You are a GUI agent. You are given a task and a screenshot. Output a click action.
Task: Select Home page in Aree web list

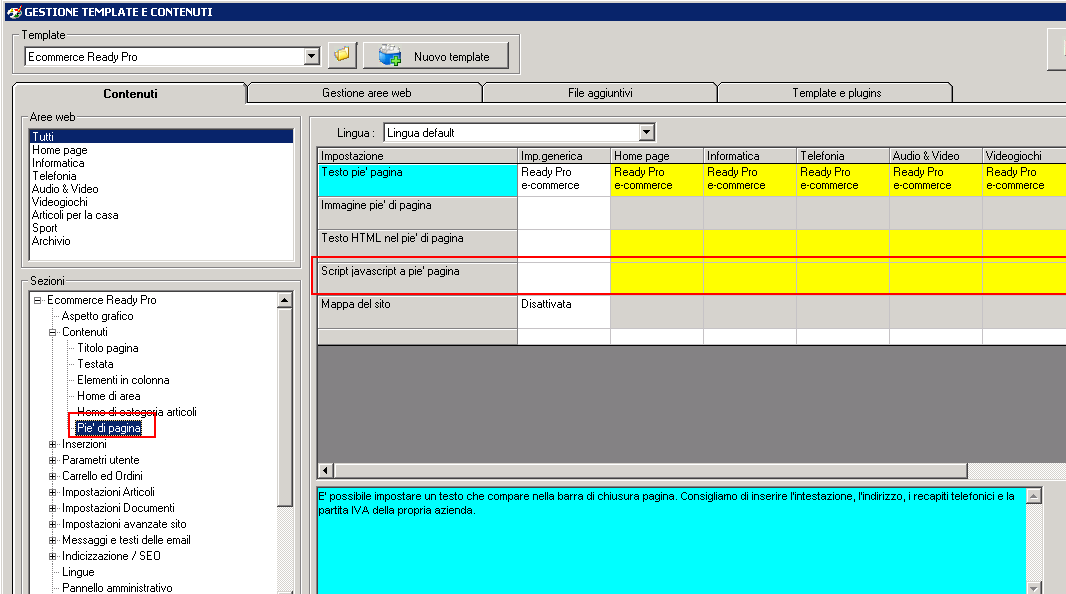tap(59, 150)
